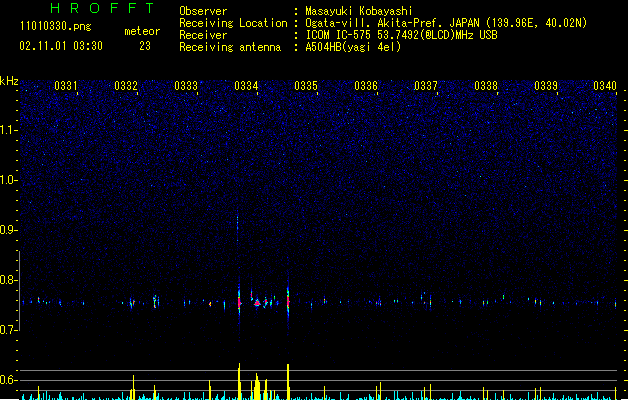Click the HROFFT title text
The image size is (629, 400).
102,8
